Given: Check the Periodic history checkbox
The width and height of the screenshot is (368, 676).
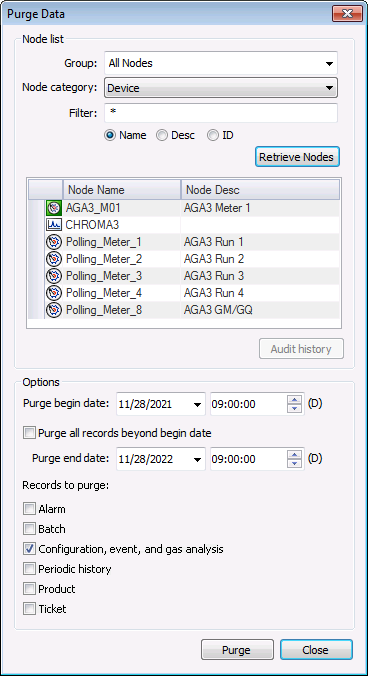Looking at the screenshot, I should point(29,569).
